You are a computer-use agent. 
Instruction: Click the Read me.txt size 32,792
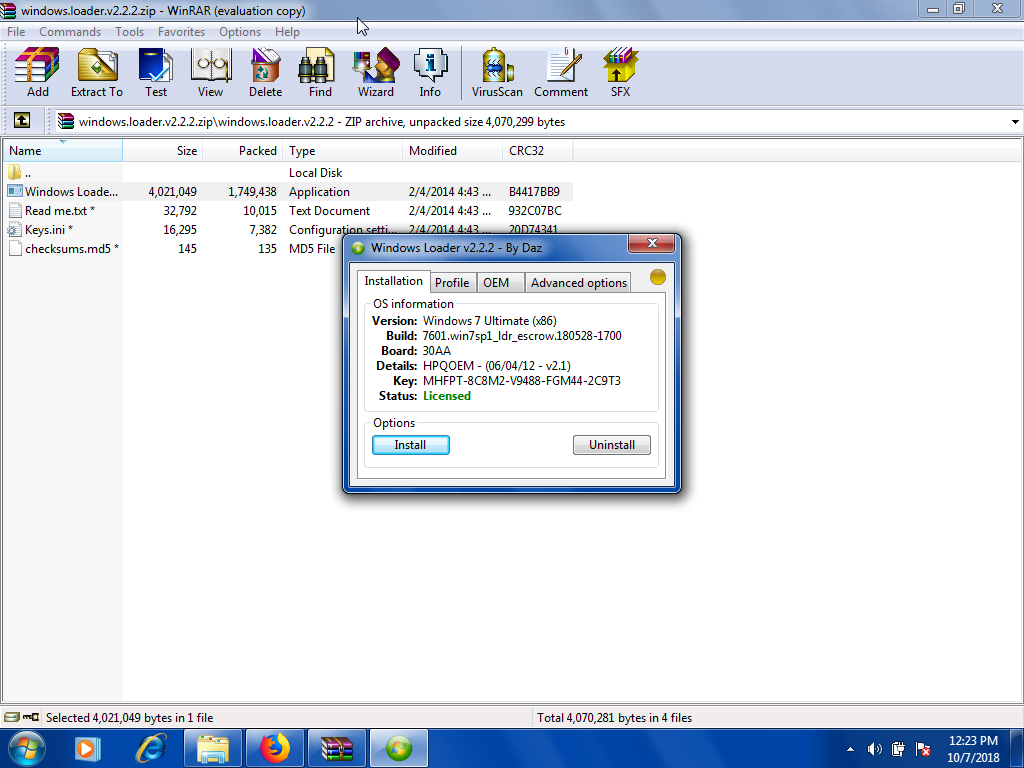tap(180, 210)
